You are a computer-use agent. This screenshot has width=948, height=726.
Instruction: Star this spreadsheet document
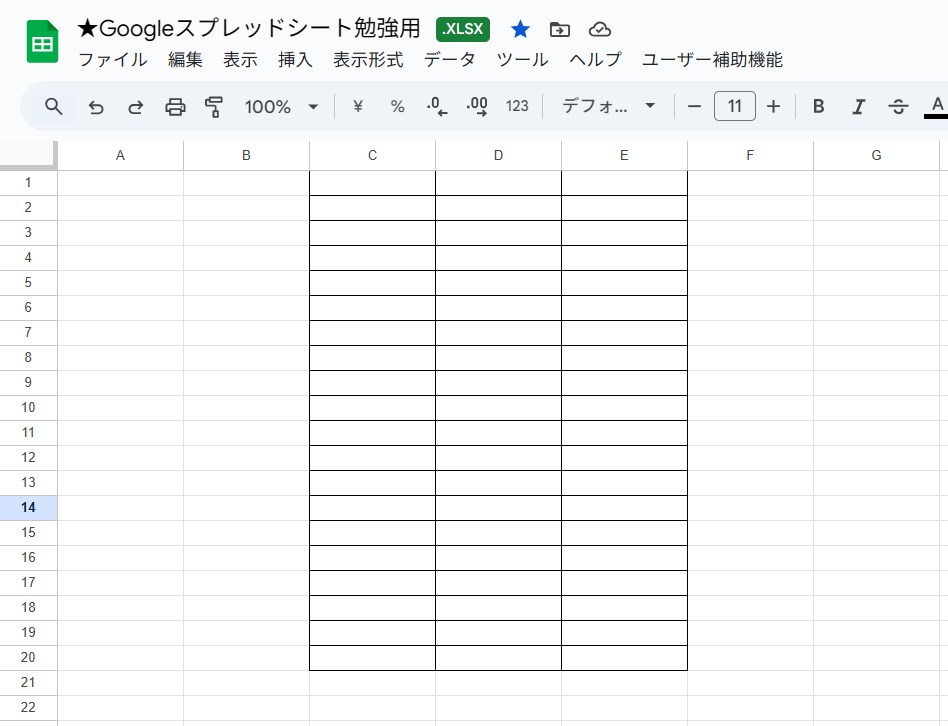520,29
